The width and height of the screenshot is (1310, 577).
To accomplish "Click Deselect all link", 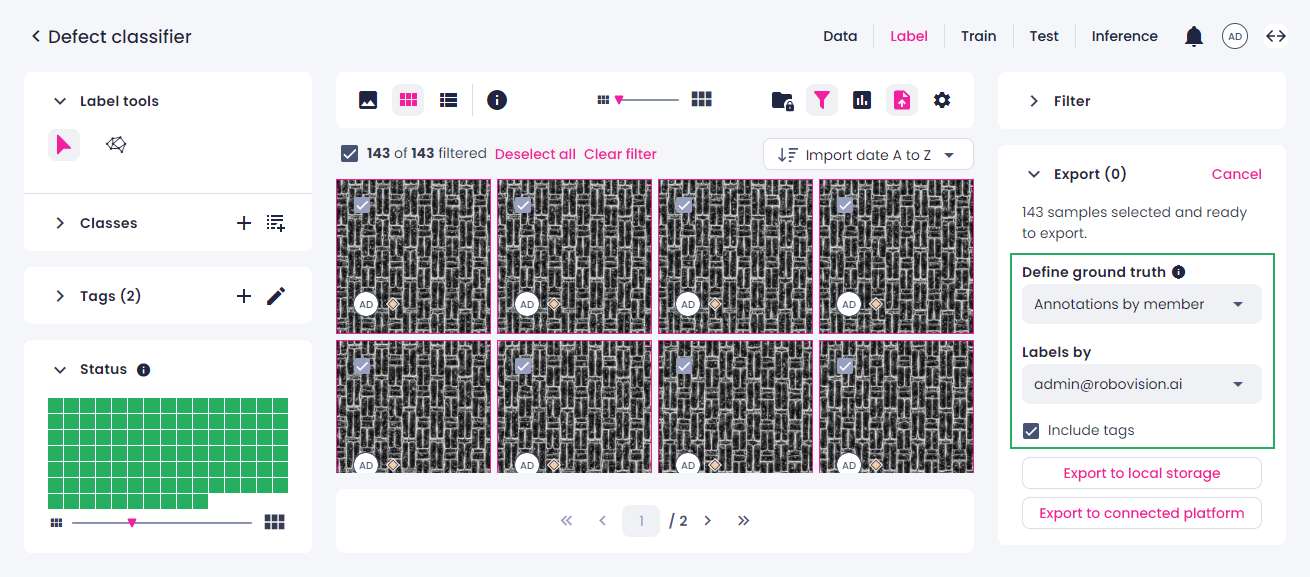I will pyautogui.click(x=535, y=154).
